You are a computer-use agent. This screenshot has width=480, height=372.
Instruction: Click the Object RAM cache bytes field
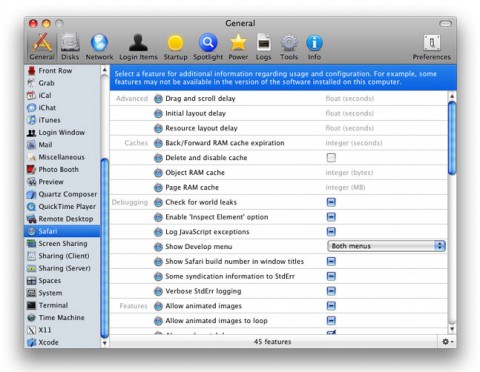[349, 172]
